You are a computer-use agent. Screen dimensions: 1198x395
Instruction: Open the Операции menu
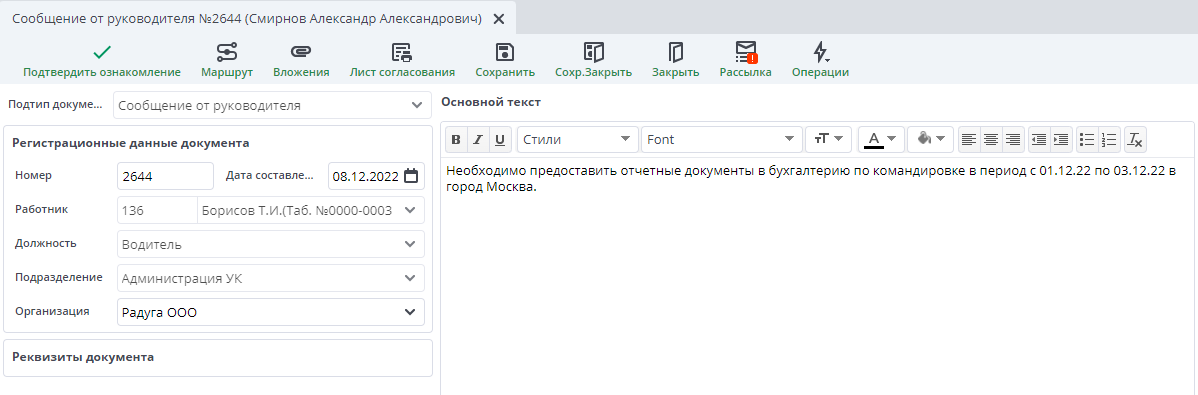820,61
